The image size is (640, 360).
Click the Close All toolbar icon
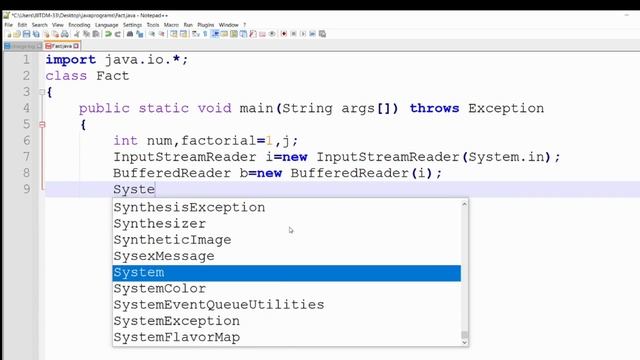point(56,34)
